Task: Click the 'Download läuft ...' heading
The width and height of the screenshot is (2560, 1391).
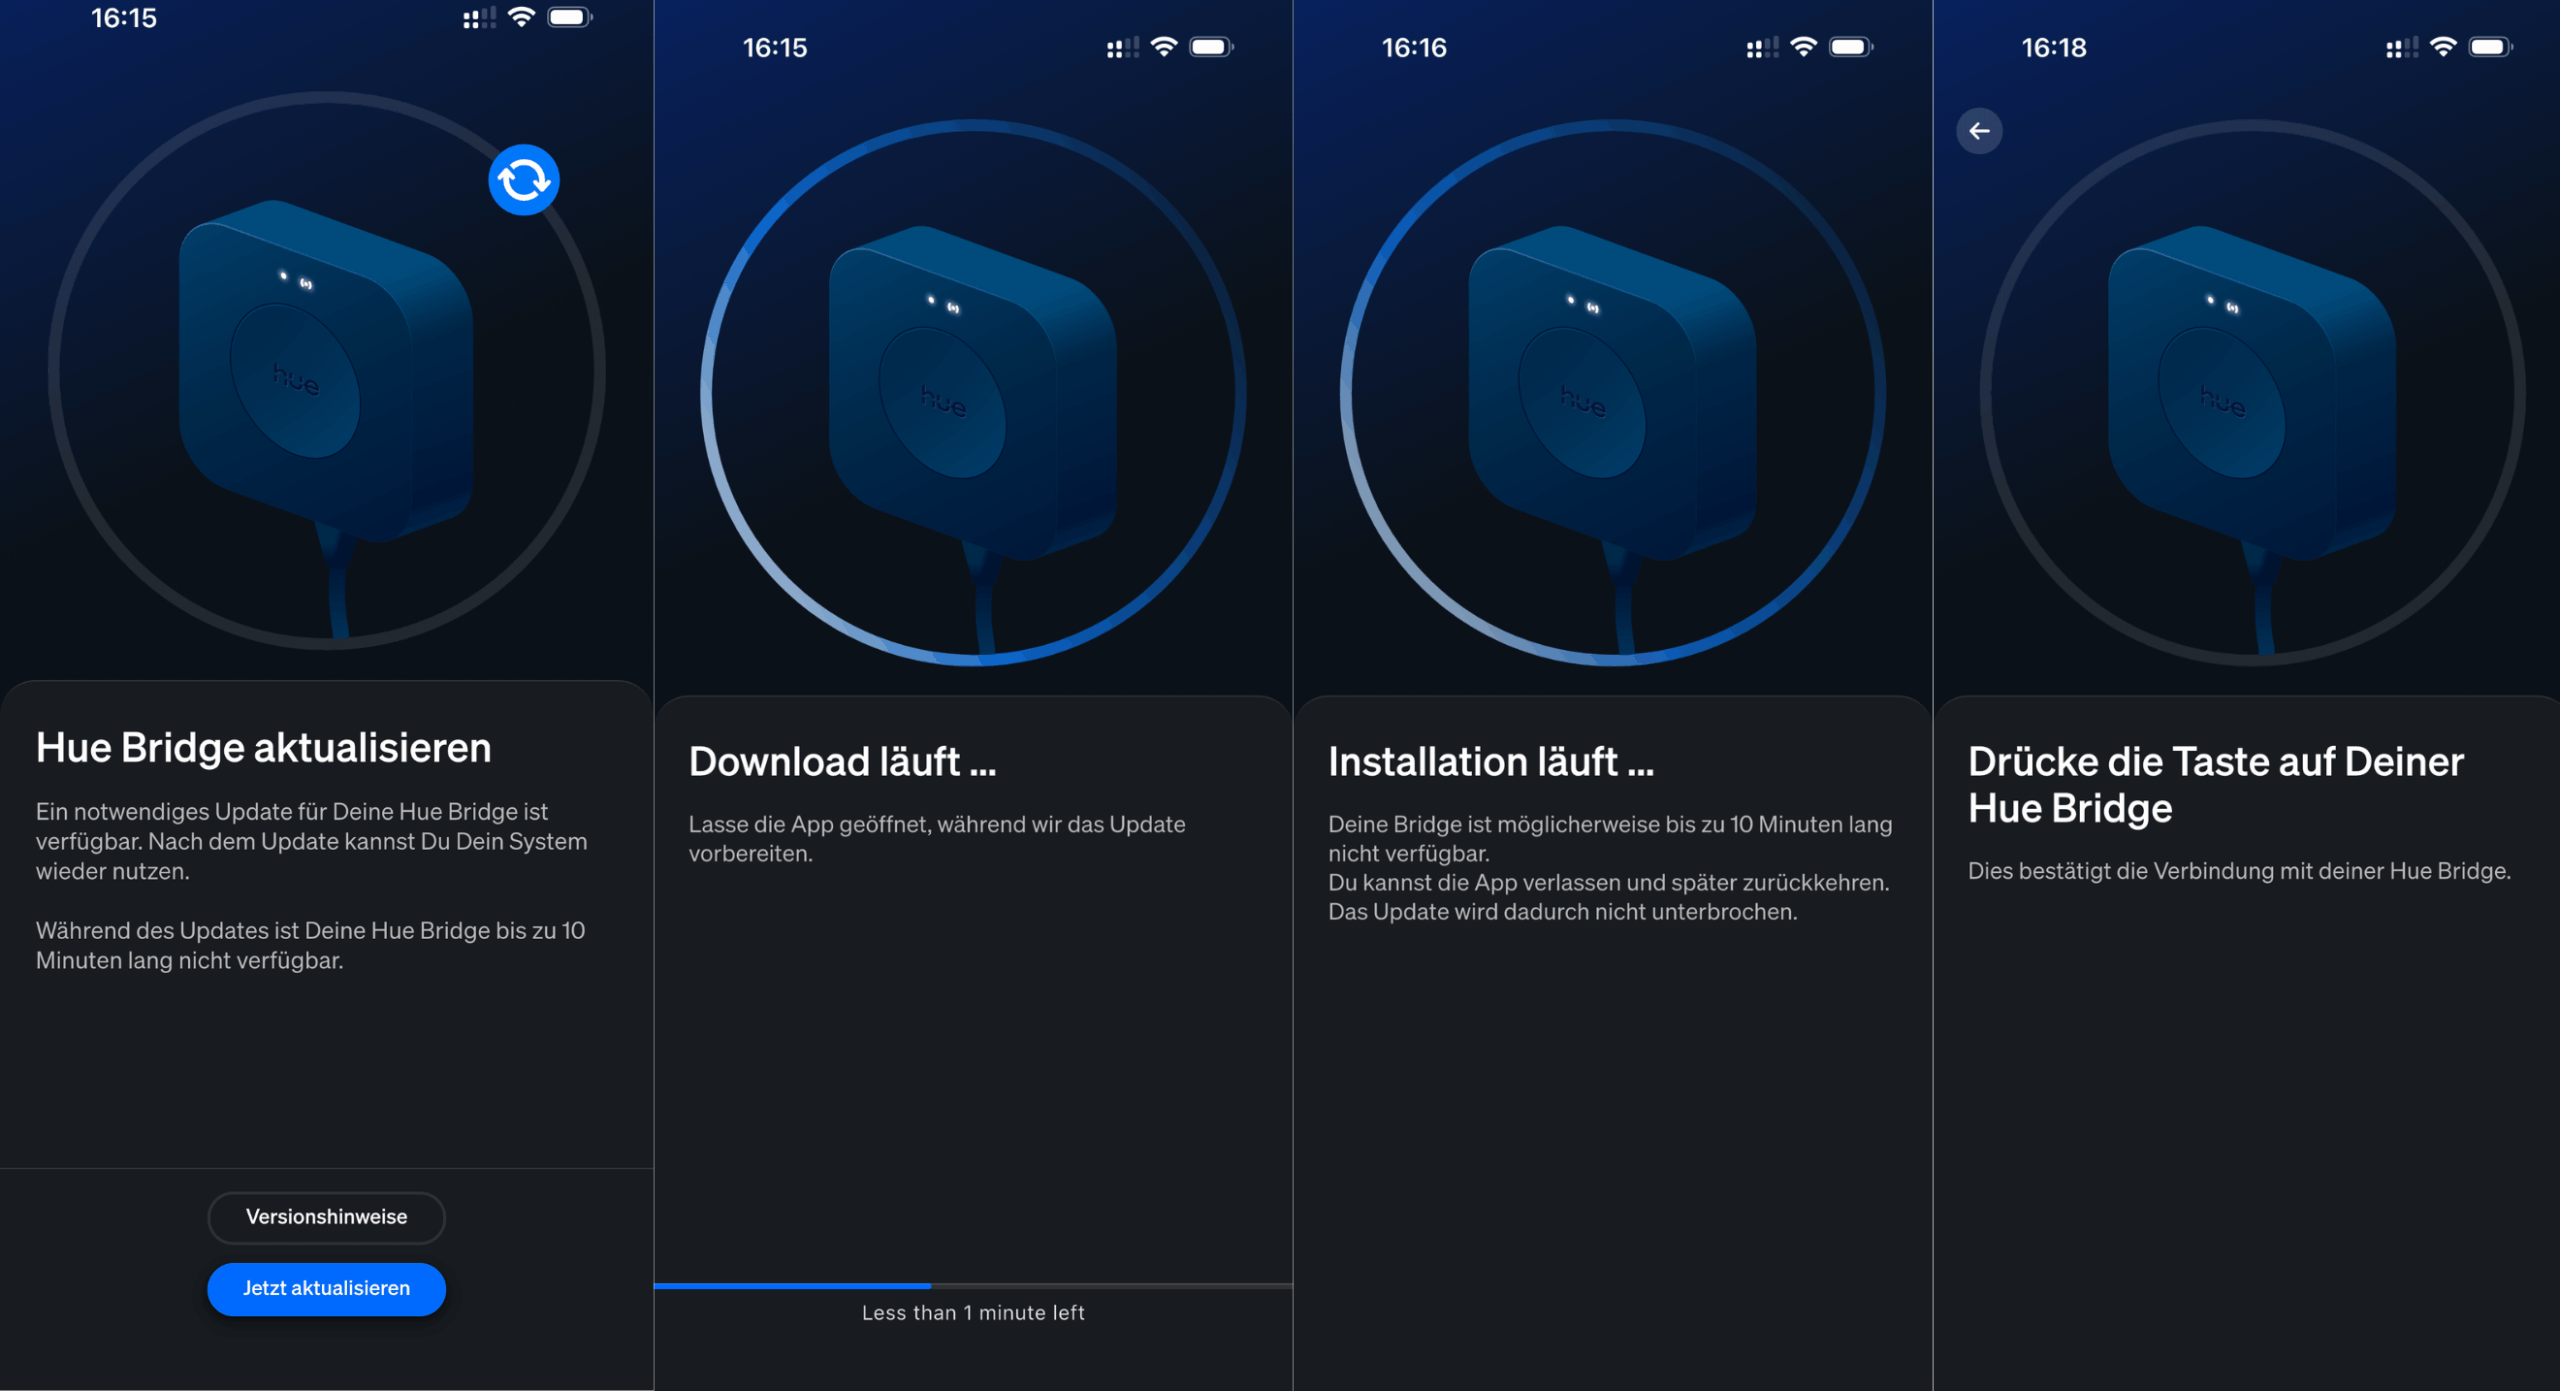Action: pos(842,762)
